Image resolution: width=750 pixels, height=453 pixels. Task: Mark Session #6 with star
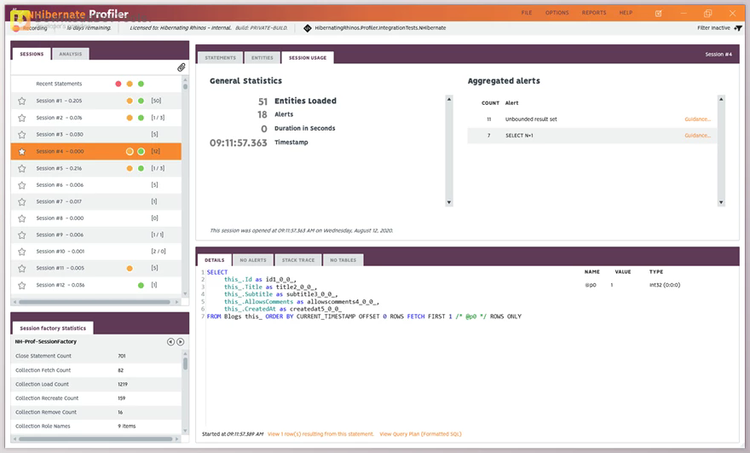point(22,185)
